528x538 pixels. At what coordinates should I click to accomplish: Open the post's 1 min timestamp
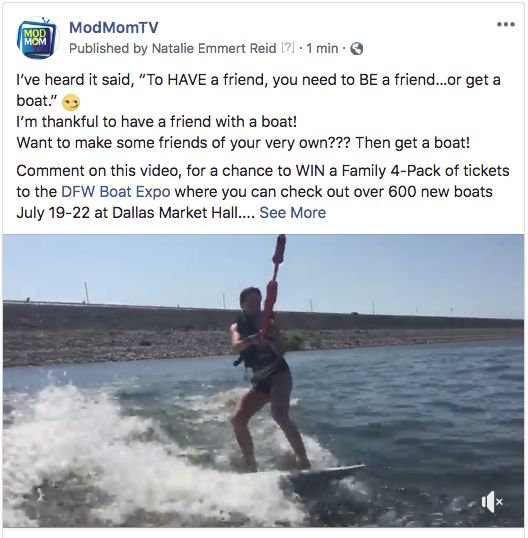(322, 48)
